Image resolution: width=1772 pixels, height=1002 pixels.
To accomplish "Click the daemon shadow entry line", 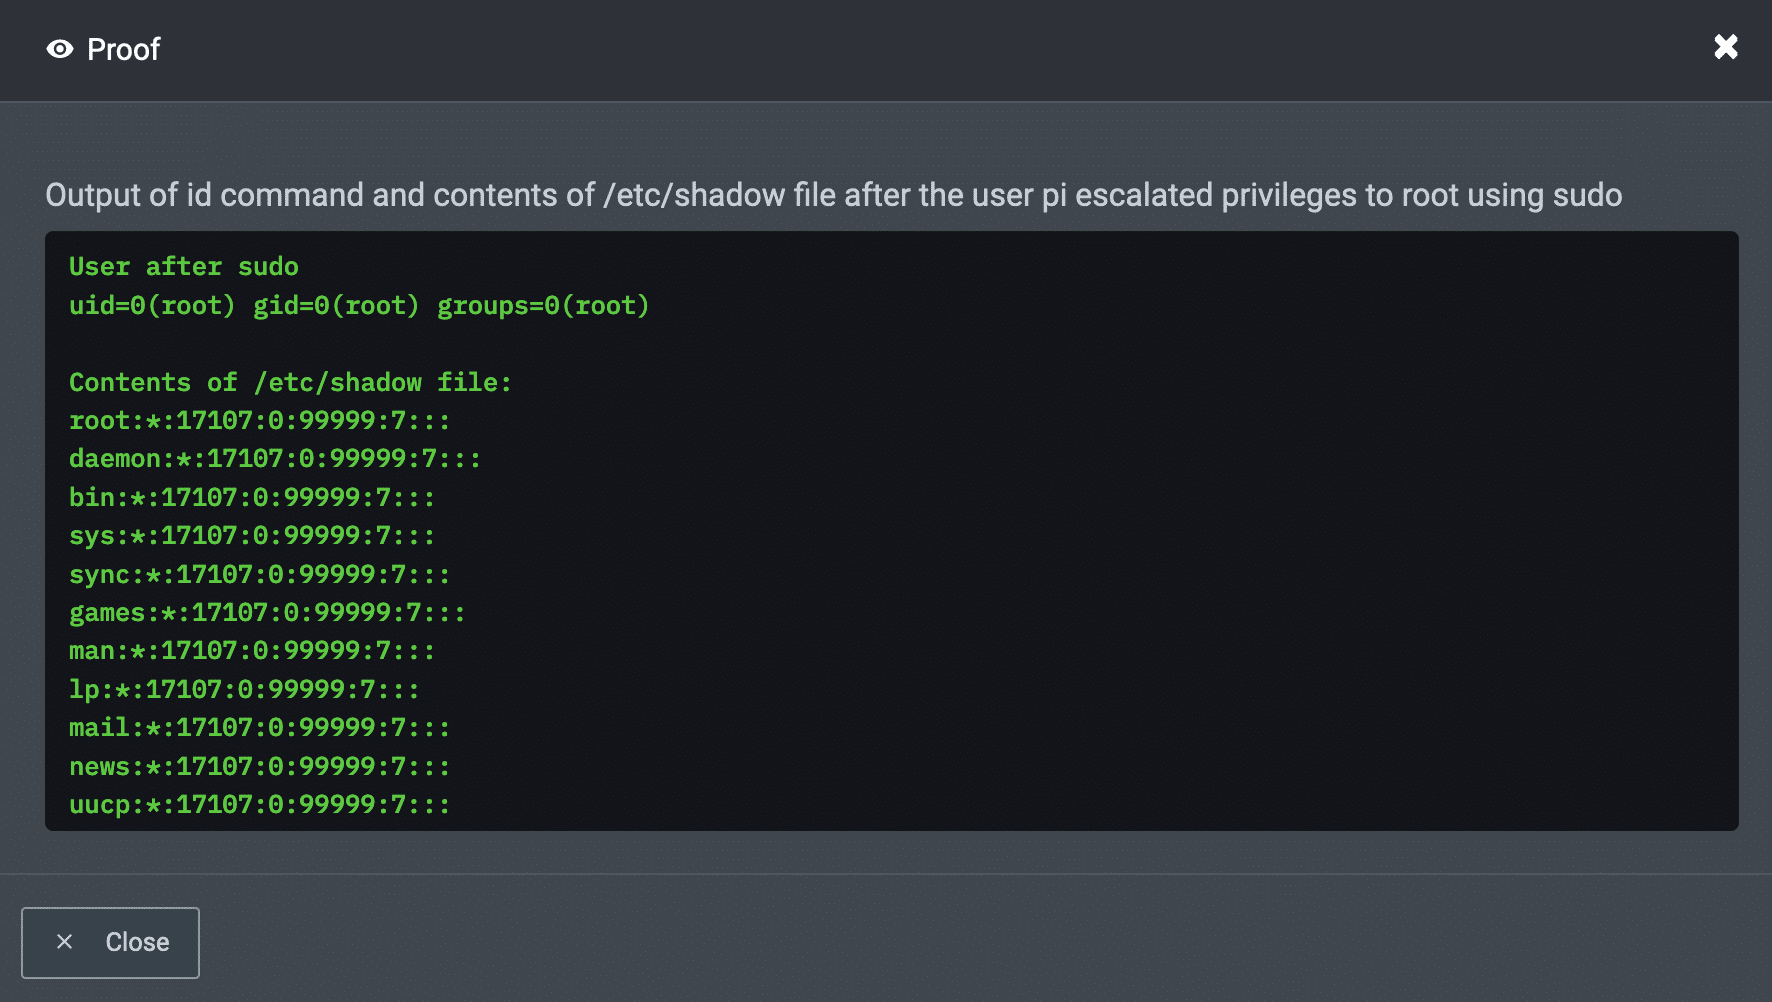I will 275,459.
